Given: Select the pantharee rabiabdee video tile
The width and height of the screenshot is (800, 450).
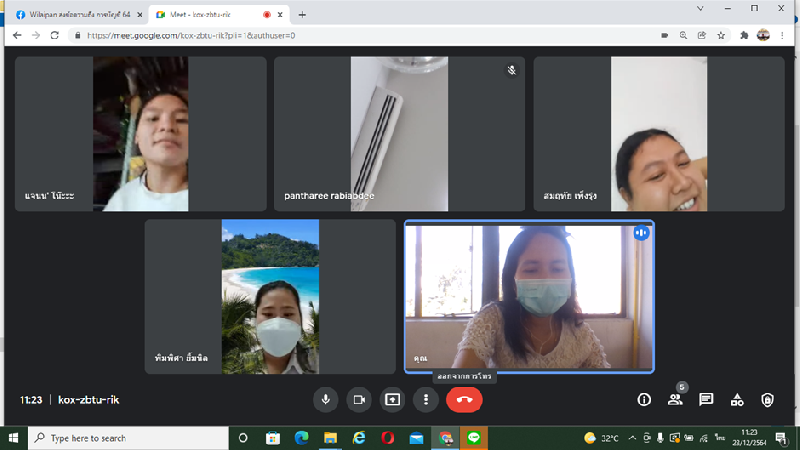Looking at the screenshot, I should click(x=399, y=133).
